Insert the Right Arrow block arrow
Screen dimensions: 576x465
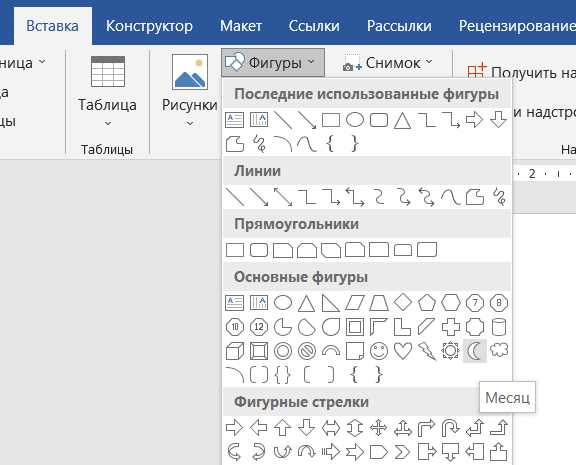[x=235, y=428]
